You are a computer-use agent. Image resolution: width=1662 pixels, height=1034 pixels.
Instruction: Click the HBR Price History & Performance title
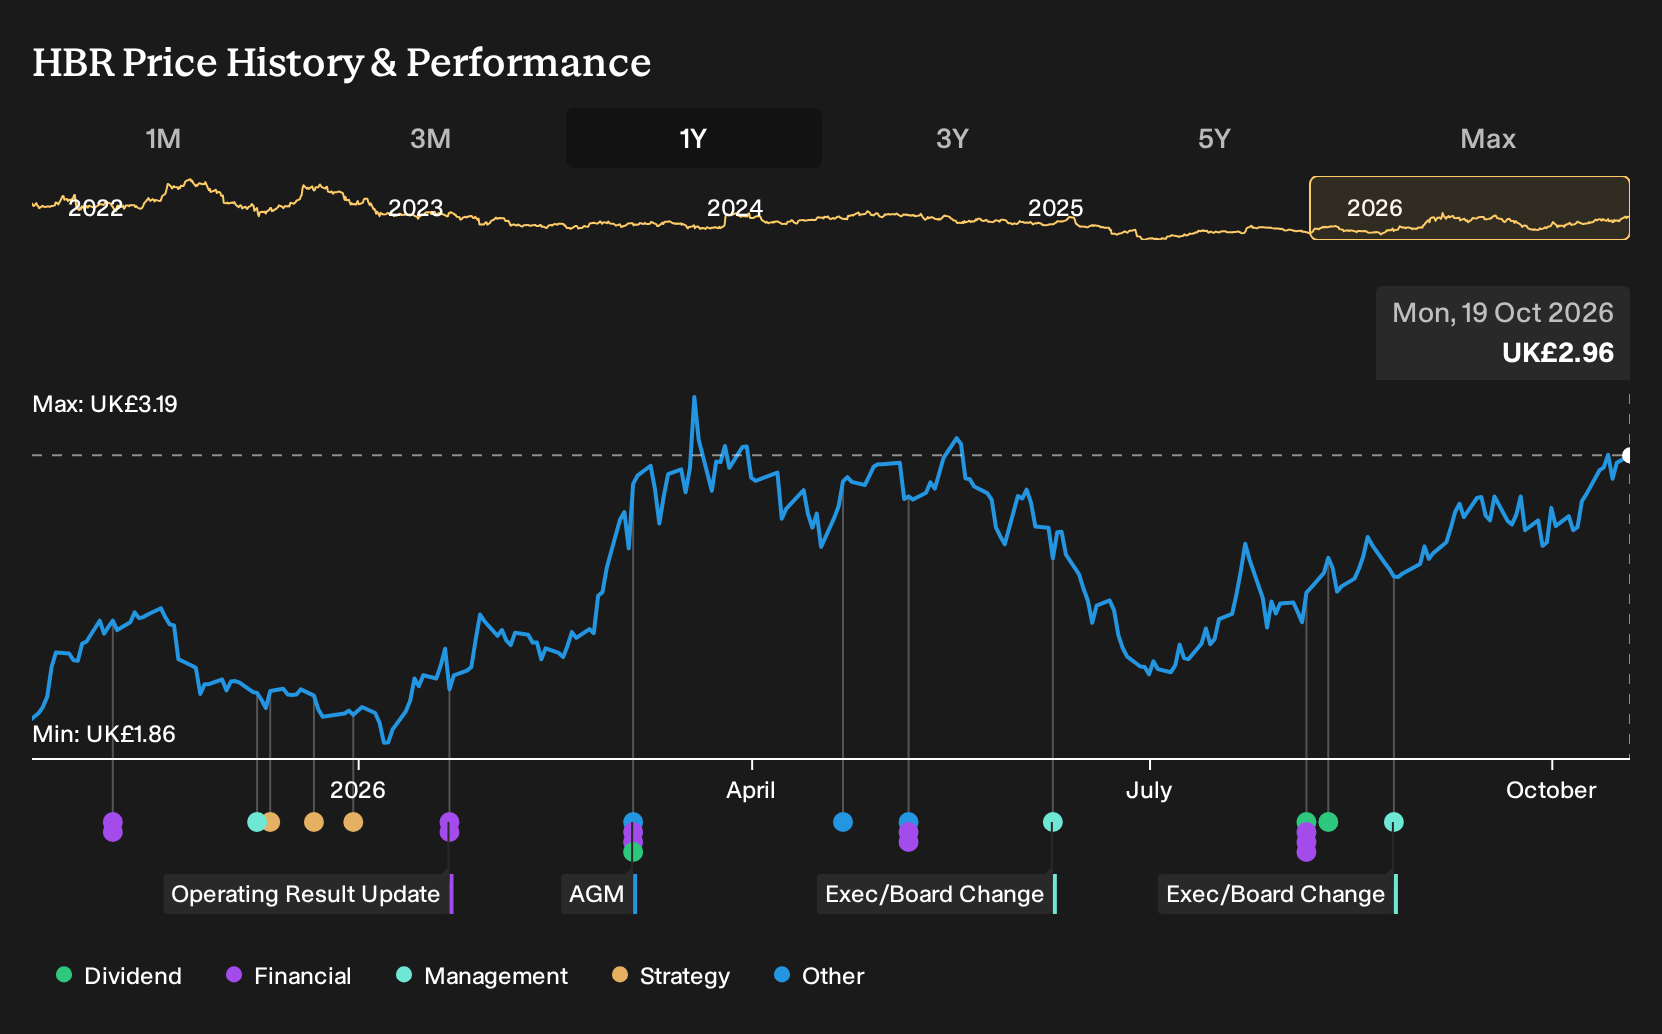tap(342, 62)
